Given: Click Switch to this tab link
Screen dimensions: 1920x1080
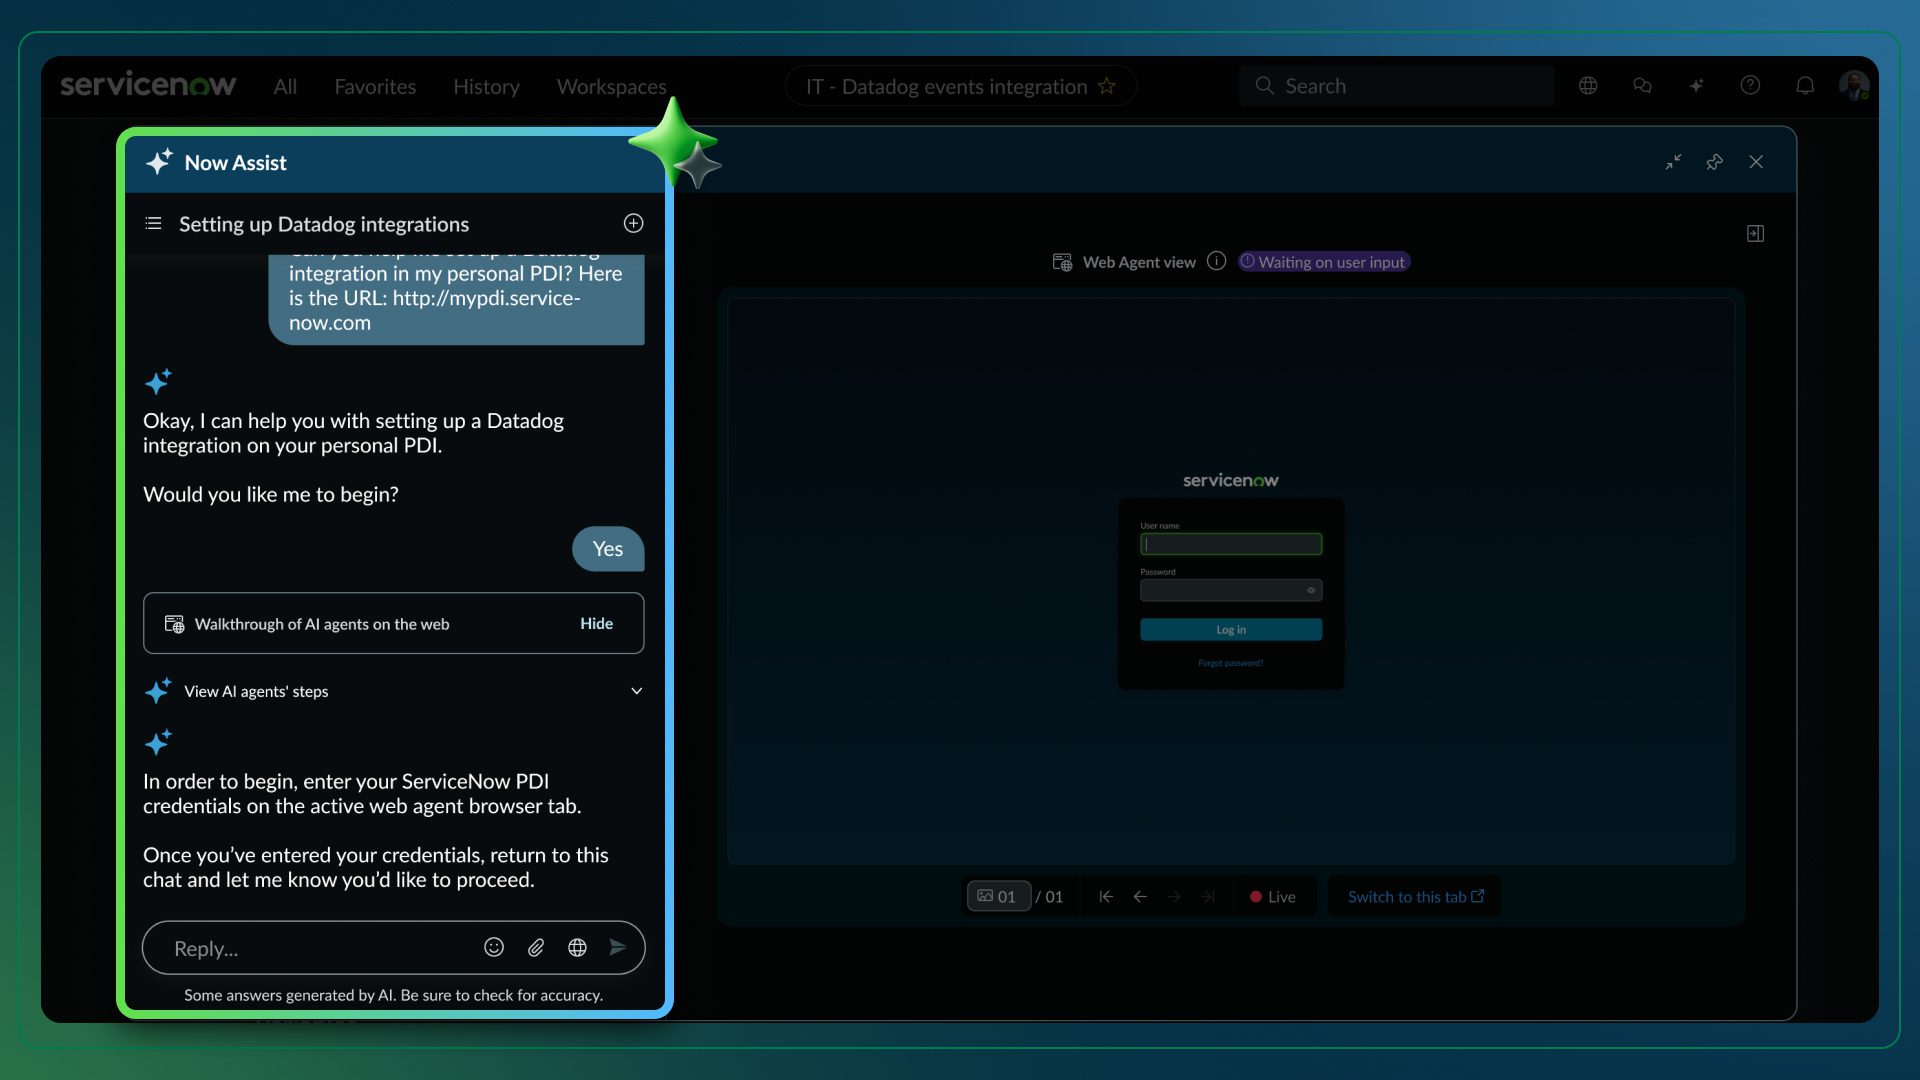Looking at the screenshot, I should (1415, 897).
